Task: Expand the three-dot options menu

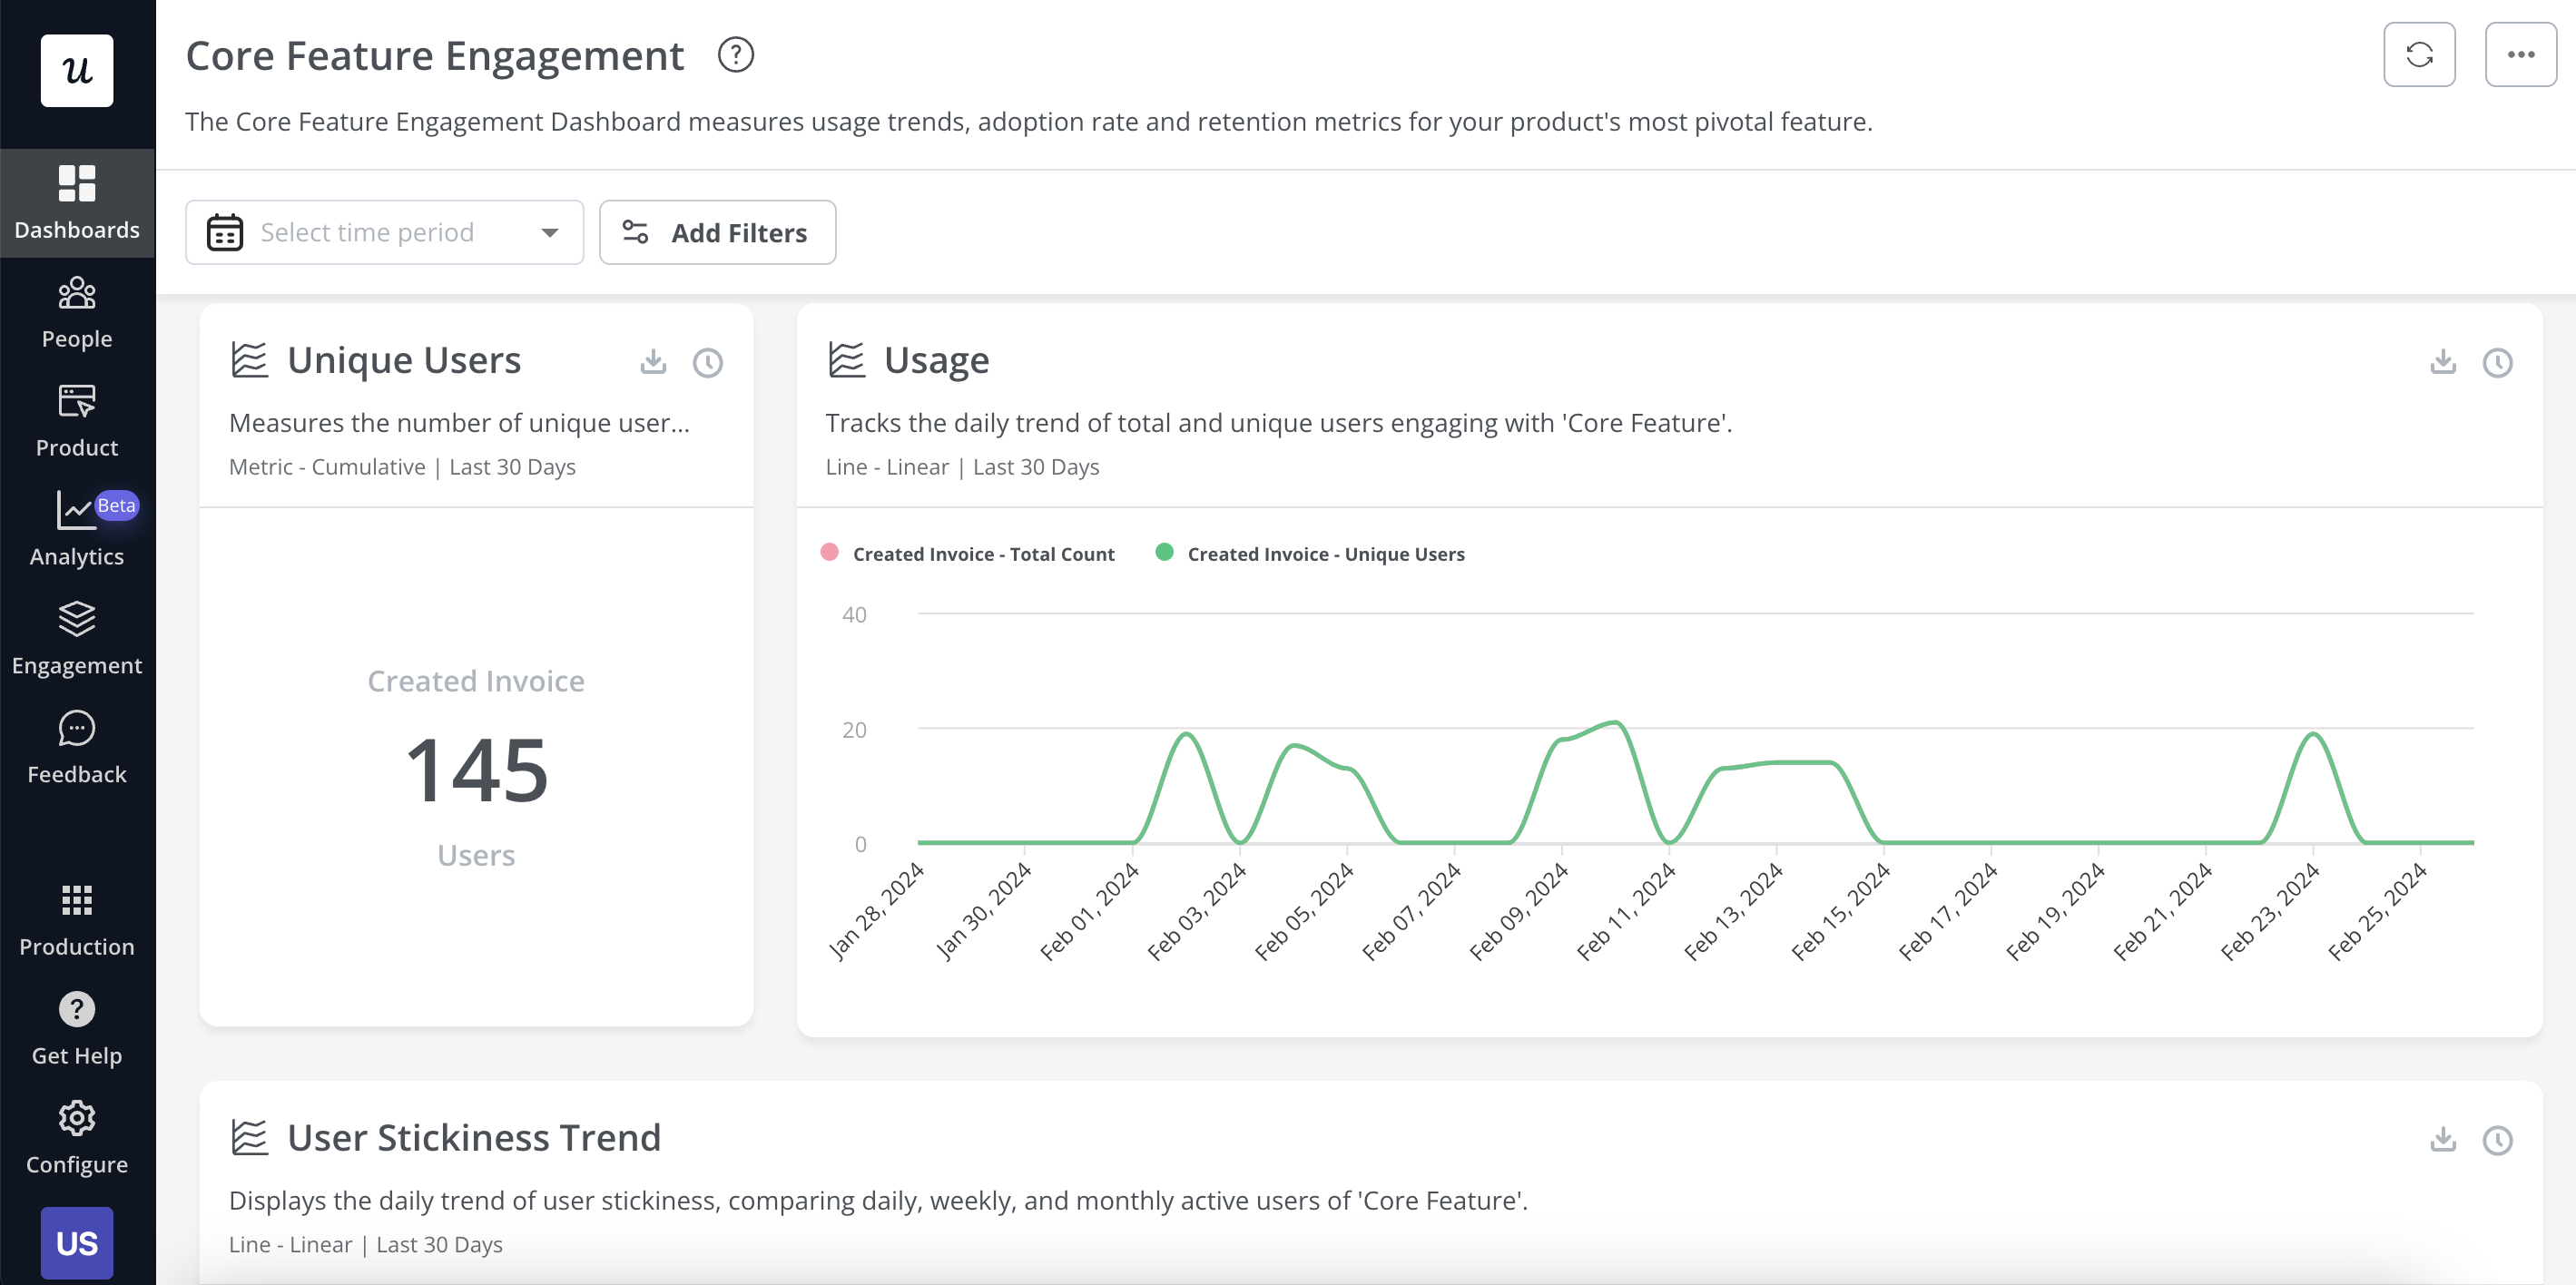Action: 2521,54
